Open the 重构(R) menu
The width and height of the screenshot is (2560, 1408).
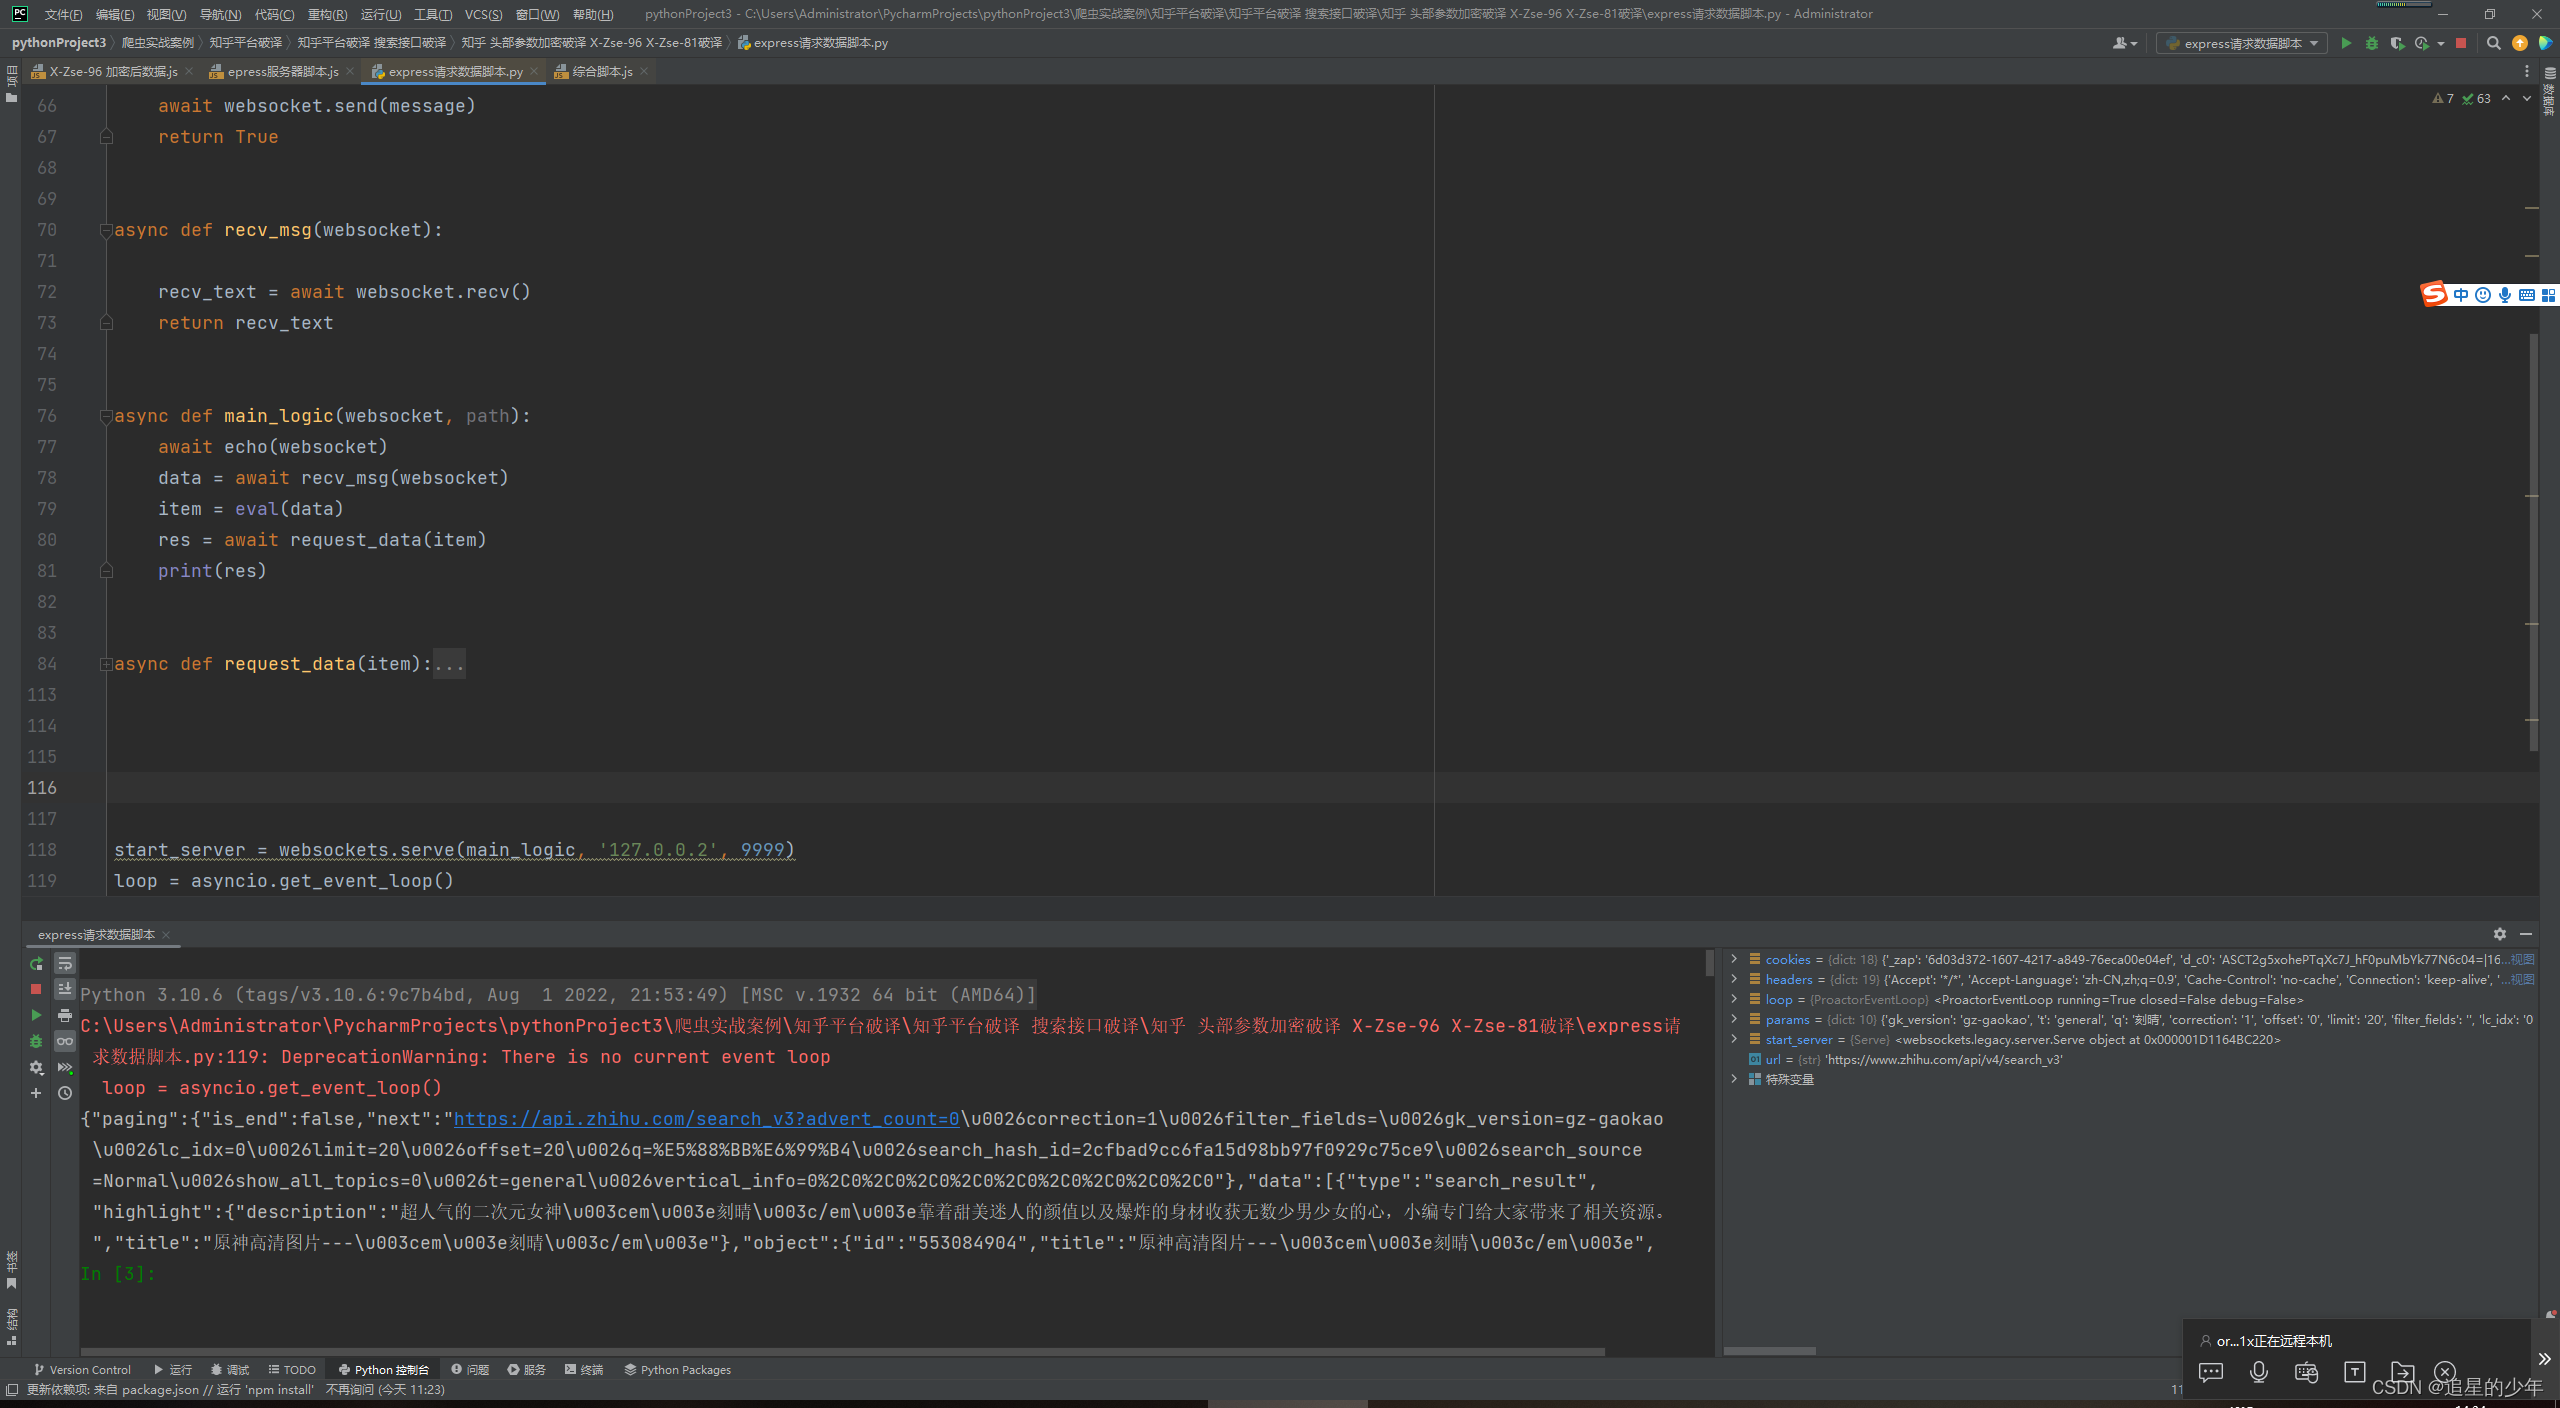tap(327, 14)
